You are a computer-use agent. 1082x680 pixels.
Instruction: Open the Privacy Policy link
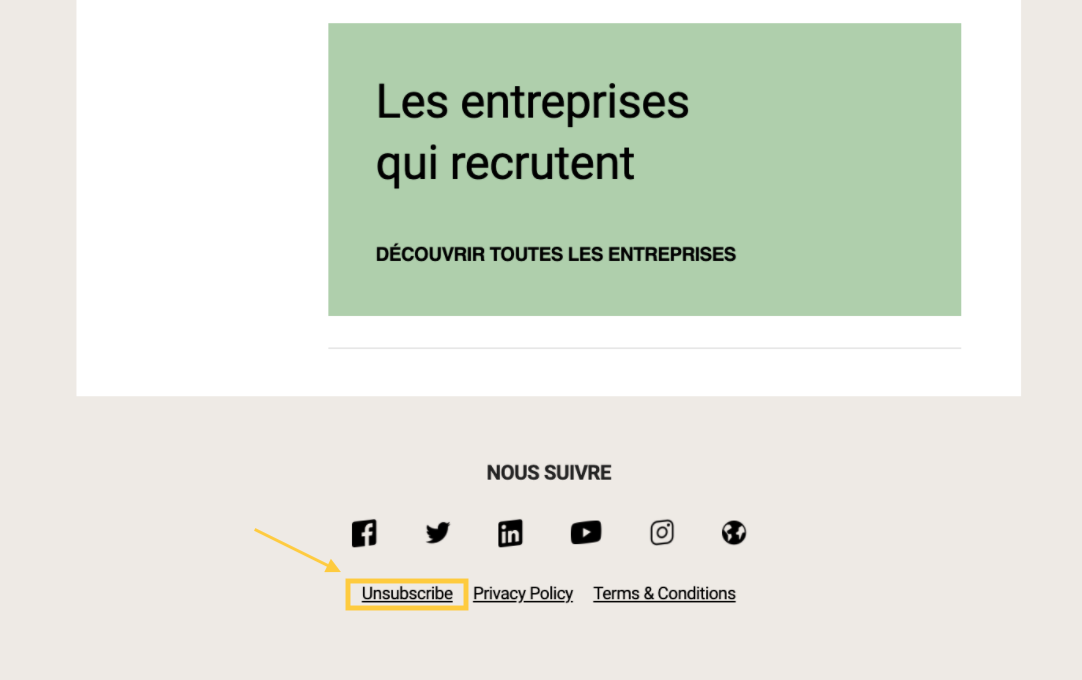[x=522, y=594]
